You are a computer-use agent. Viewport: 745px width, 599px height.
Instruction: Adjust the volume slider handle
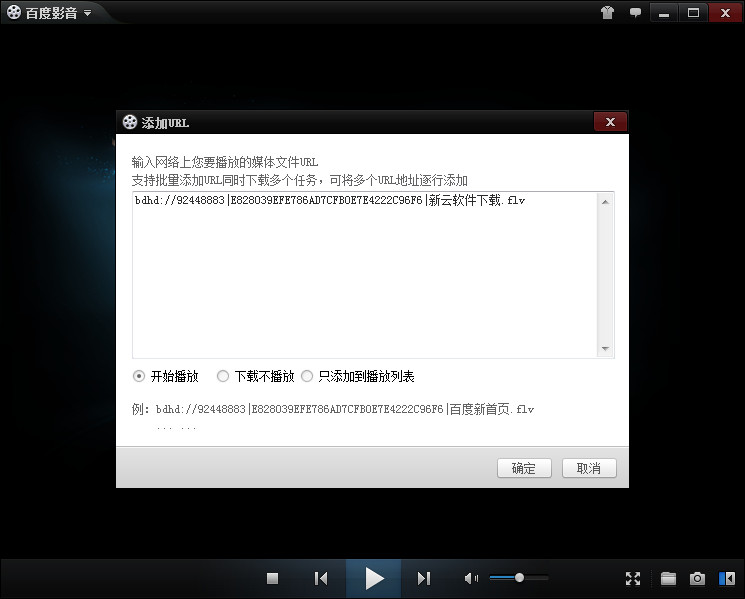(x=519, y=578)
